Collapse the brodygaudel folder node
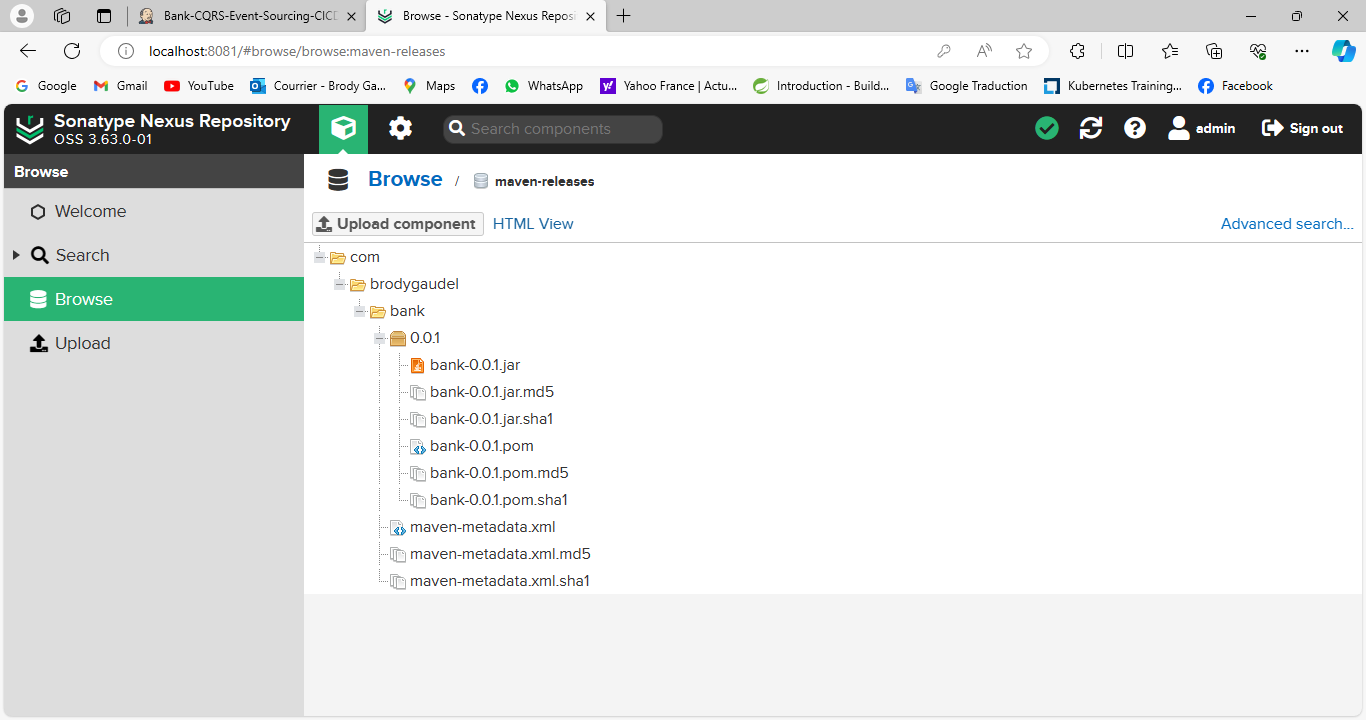Screen dimensions: 1366x720 pyautogui.click(x=340, y=284)
